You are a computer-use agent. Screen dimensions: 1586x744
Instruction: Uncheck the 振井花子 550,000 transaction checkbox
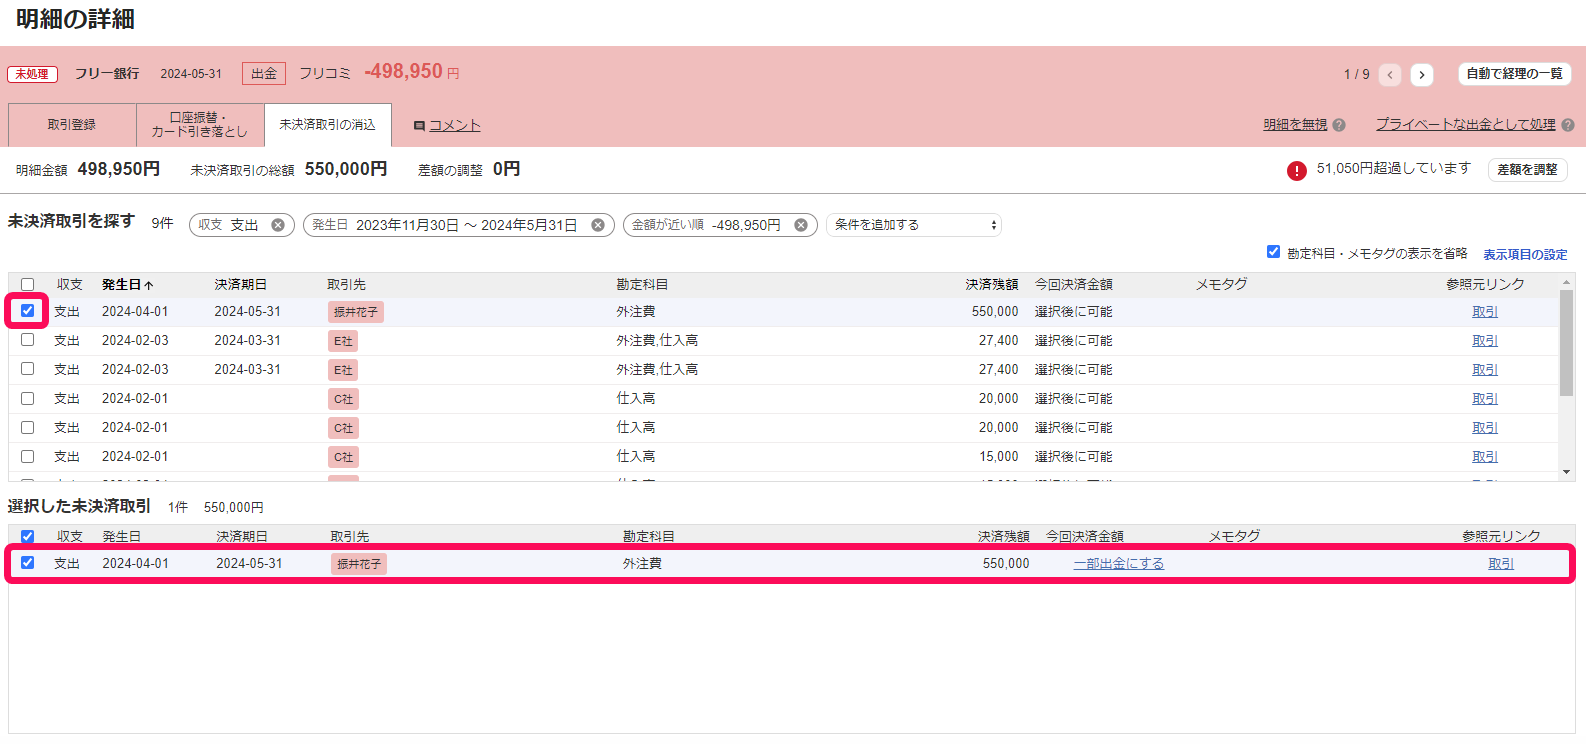pos(28,311)
